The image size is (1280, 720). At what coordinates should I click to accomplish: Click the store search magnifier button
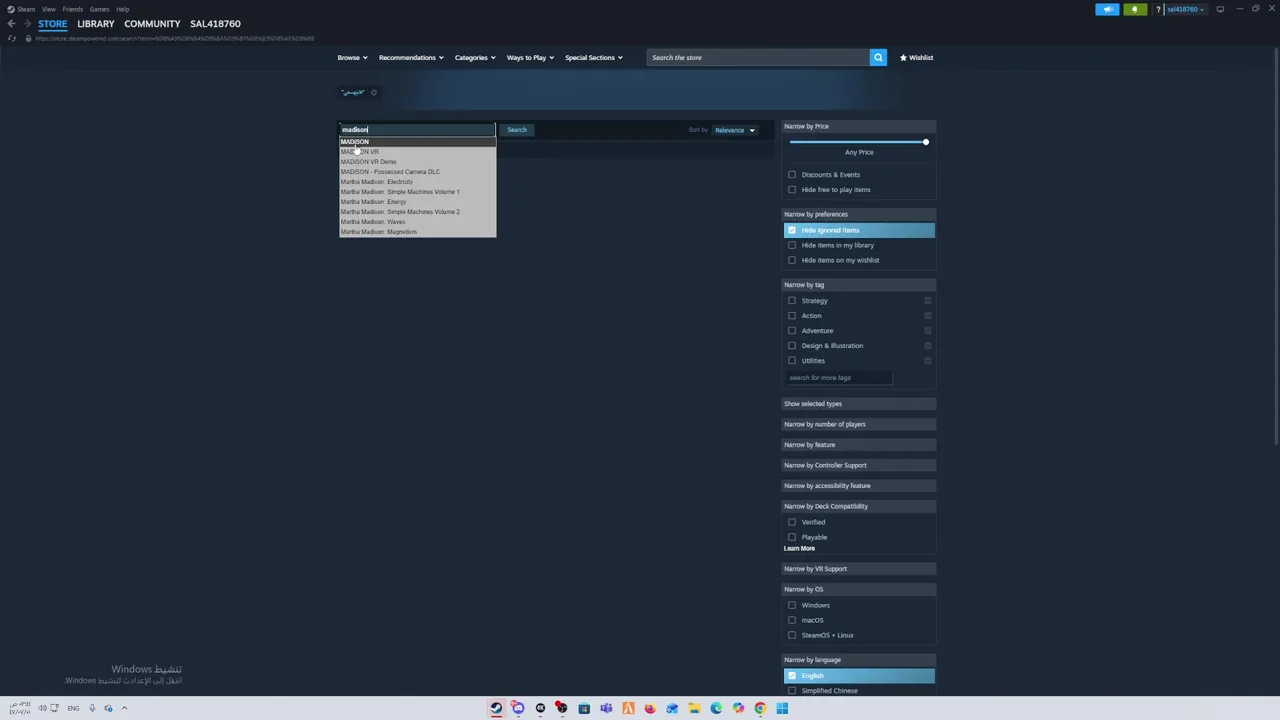tap(878, 57)
